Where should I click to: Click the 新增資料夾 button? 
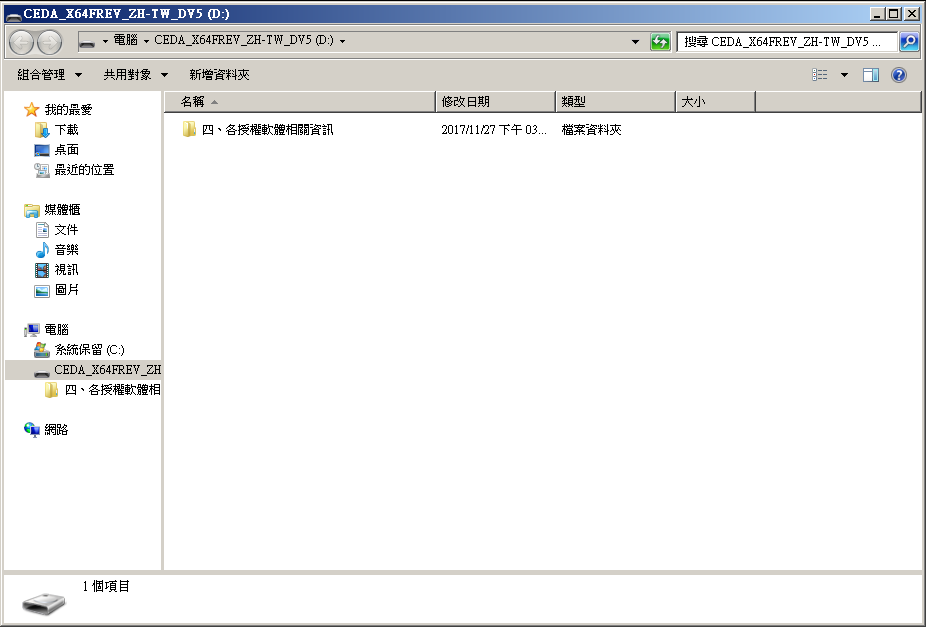point(219,75)
